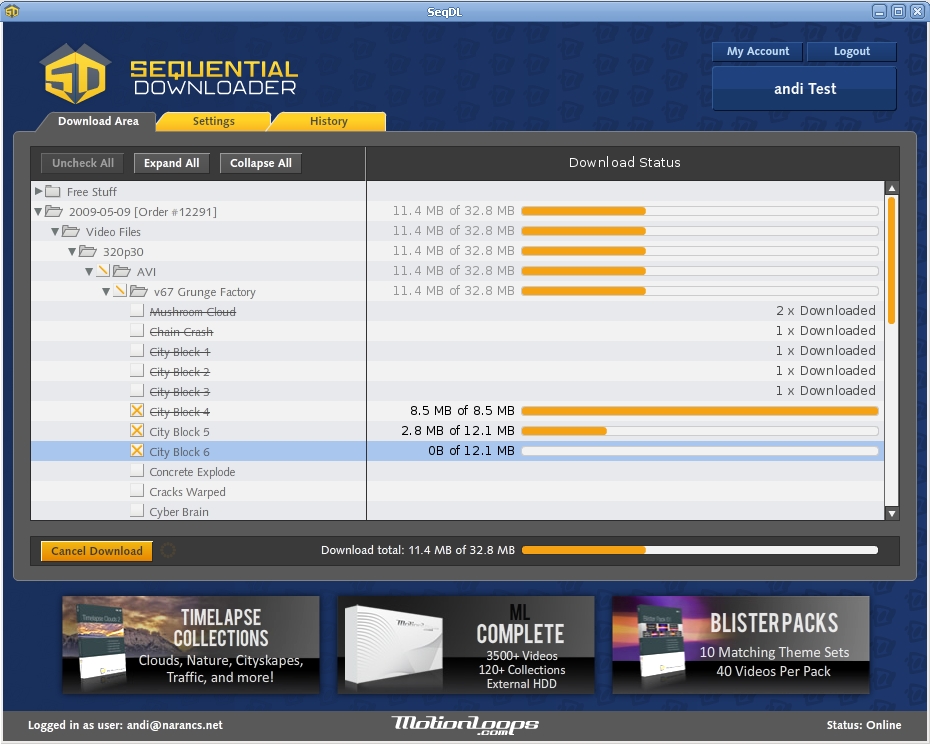Click the Uncheck All button
The width and height of the screenshot is (930, 744).
coord(82,163)
